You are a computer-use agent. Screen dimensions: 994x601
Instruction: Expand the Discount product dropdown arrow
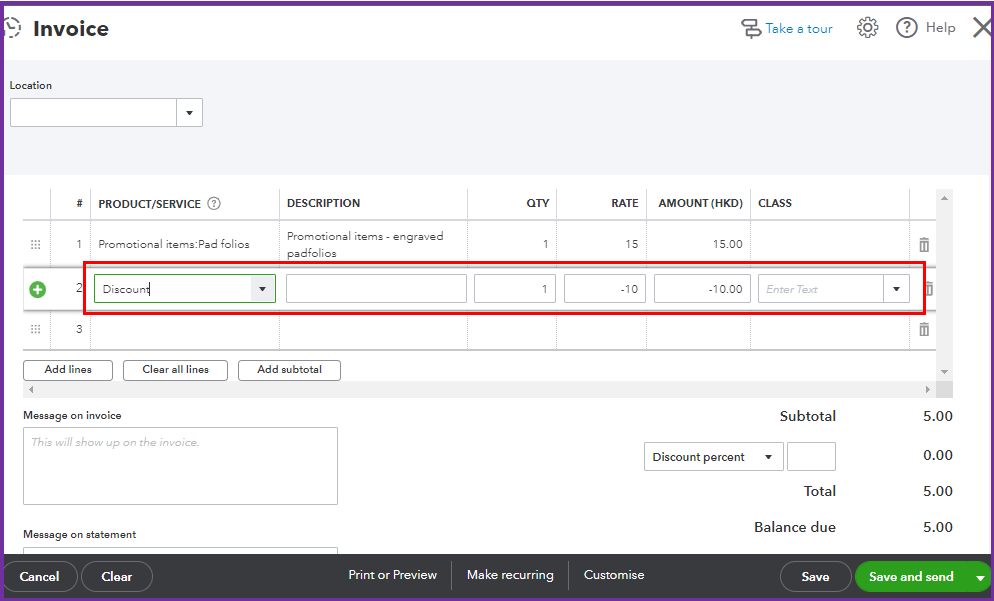(262, 289)
